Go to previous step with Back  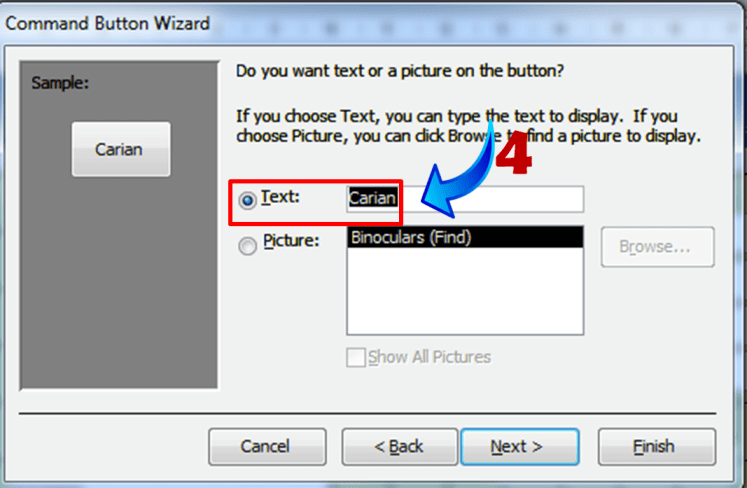(x=399, y=447)
